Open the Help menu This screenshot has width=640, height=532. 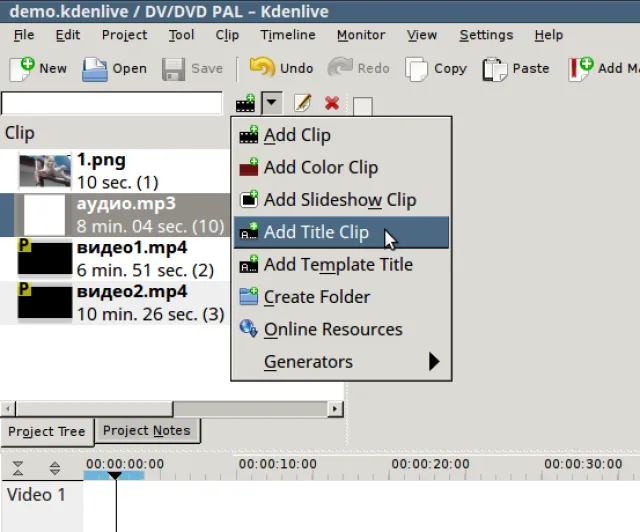pos(549,35)
